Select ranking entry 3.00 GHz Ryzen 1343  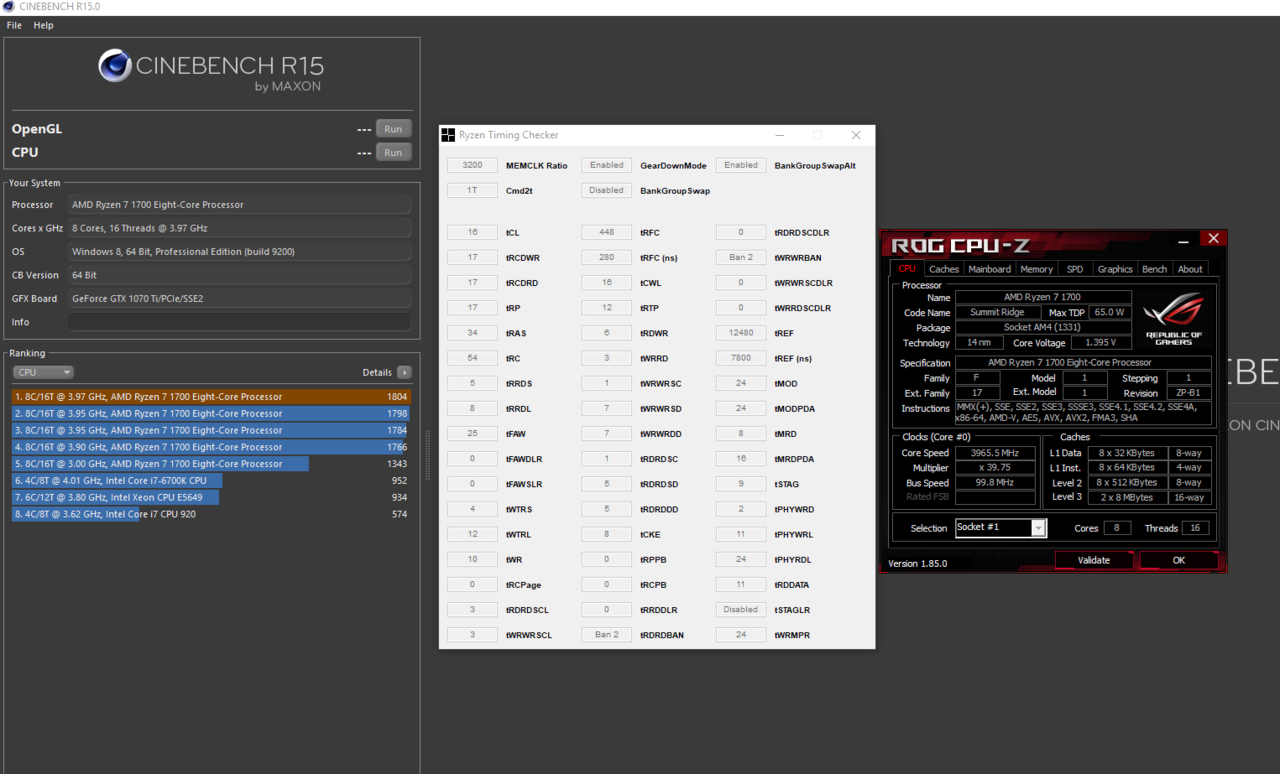(x=210, y=464)
